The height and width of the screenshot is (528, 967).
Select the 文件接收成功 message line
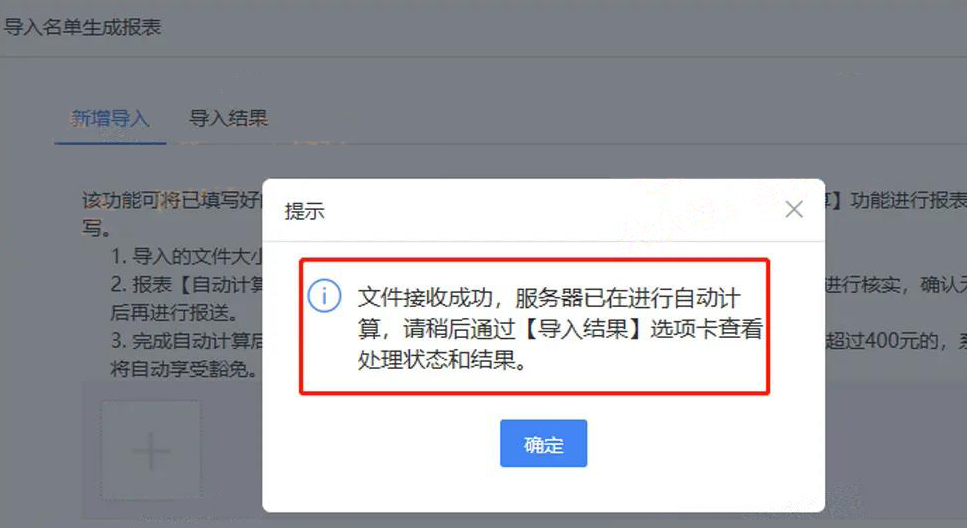point(549,298)
